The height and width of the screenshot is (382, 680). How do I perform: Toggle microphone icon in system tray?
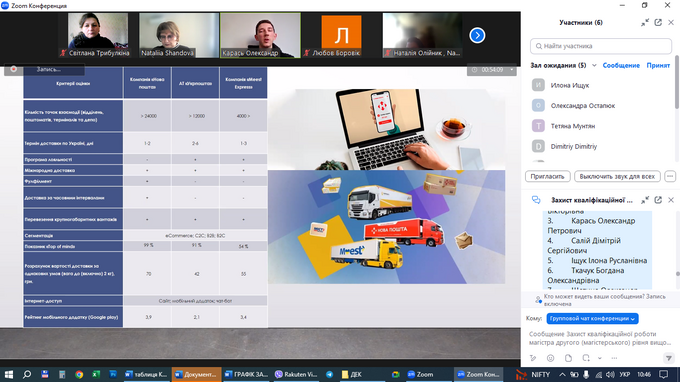586,375
